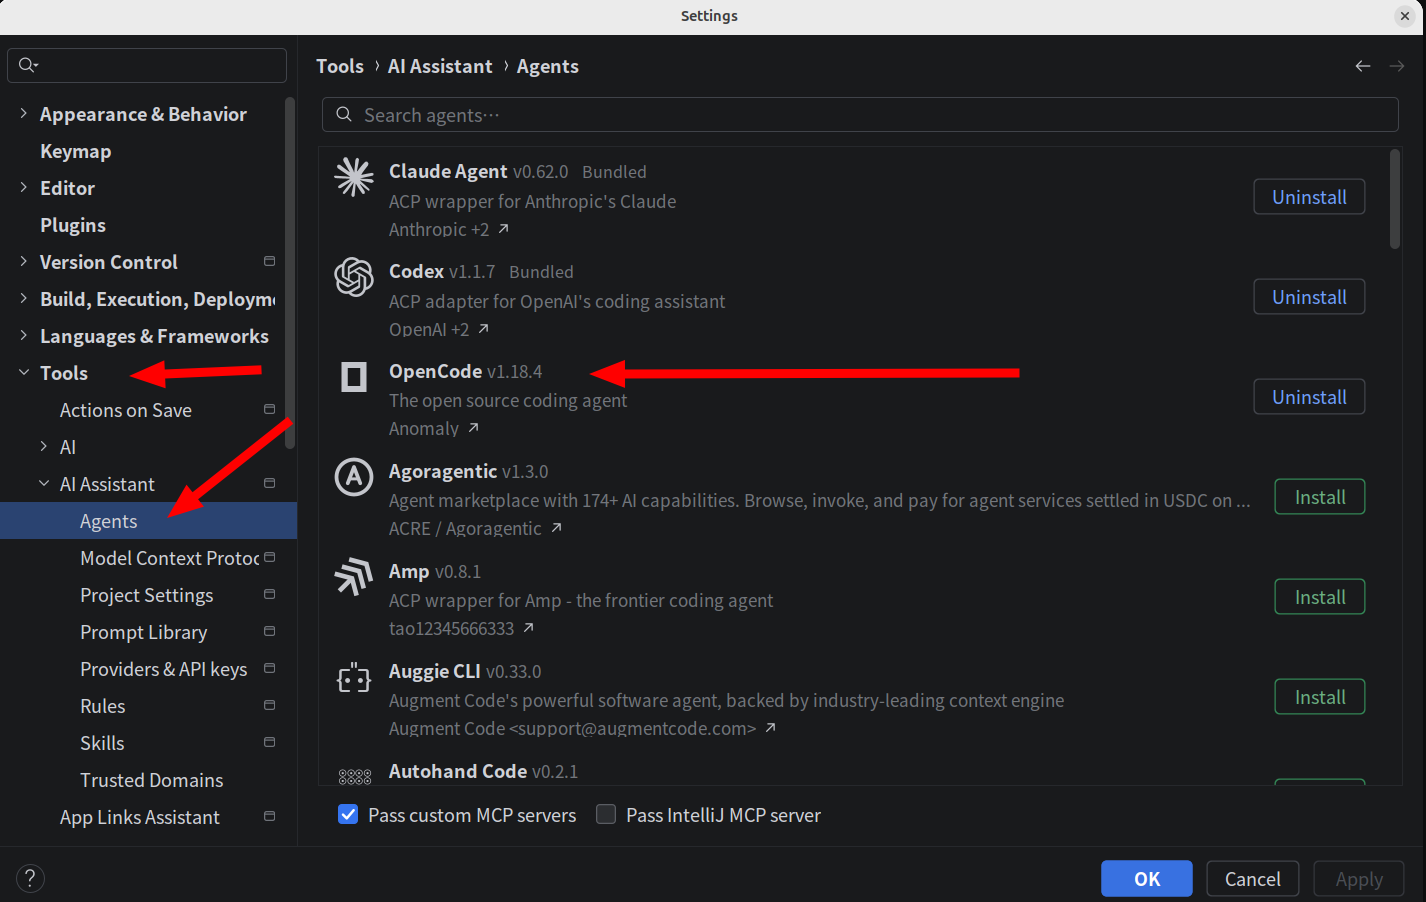Focus the settings search input field
The height and width of the screenshot is (902, 1426).
(x=147, y=65)
